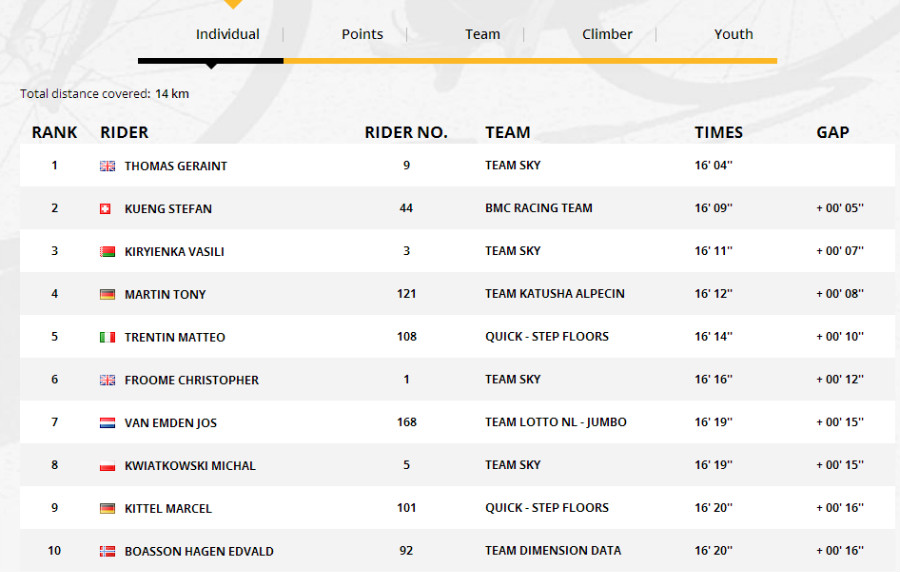Click the RANK column header

(54, 133)
